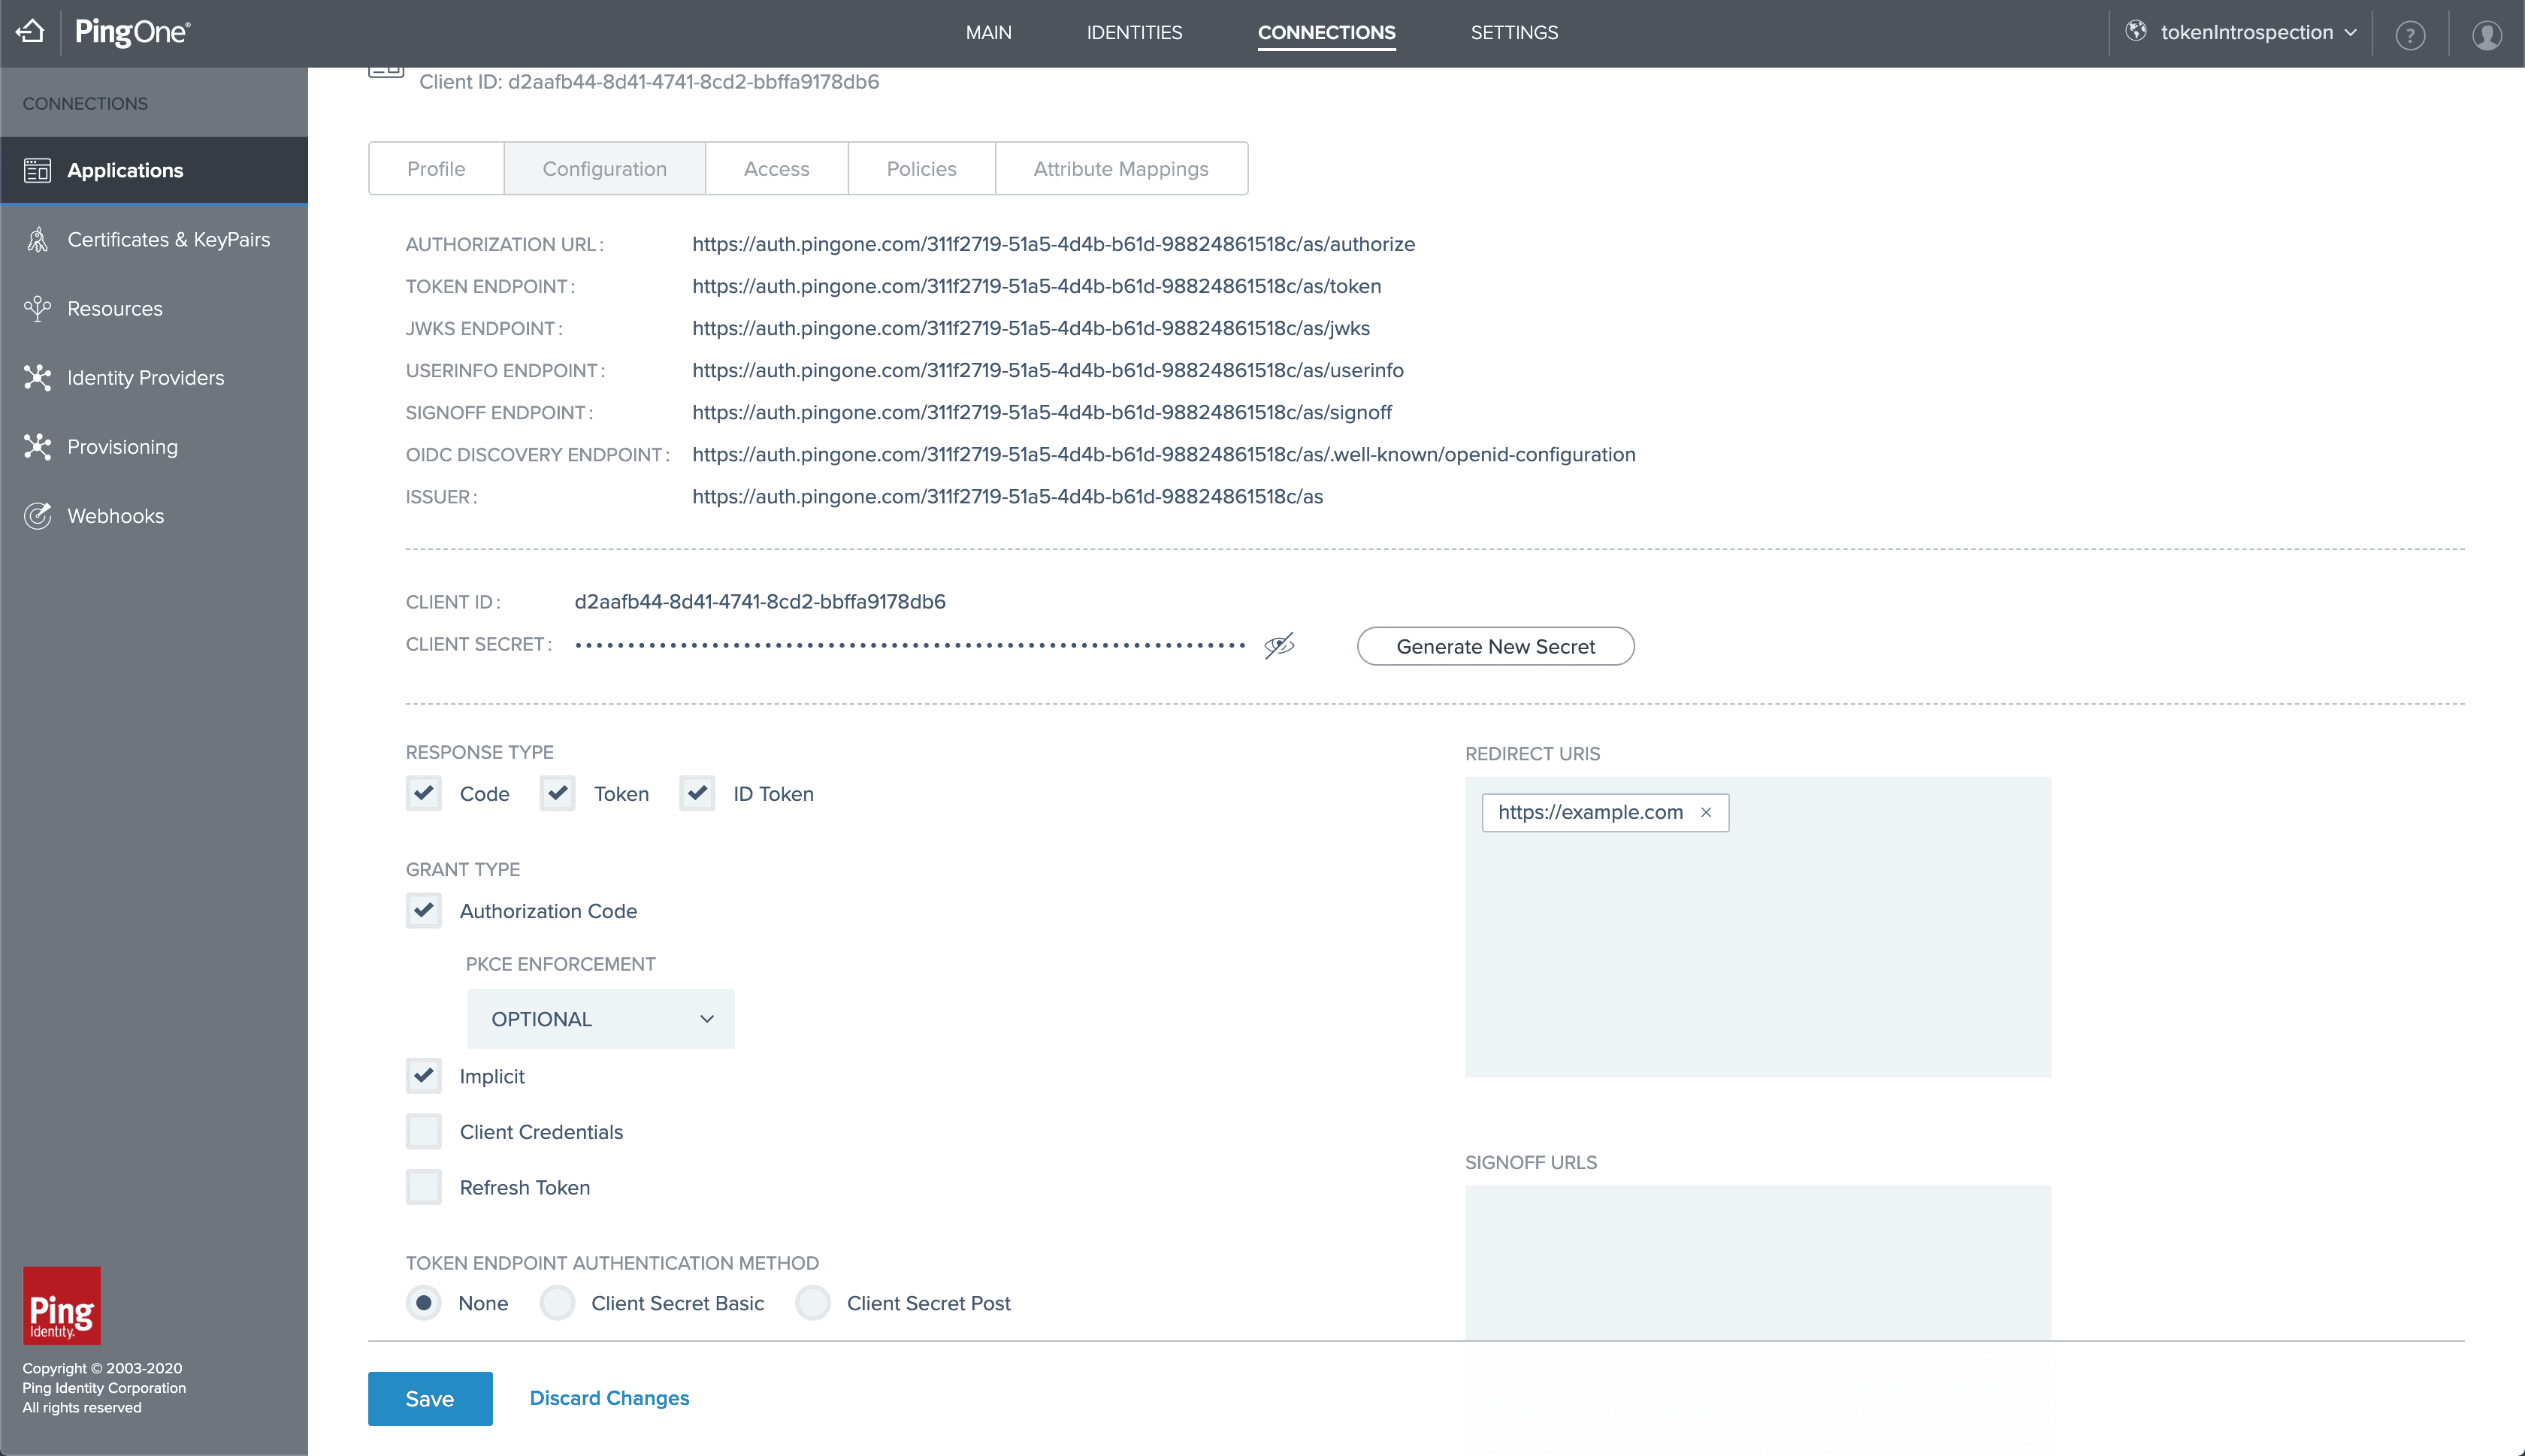
Task: Select None authentication method
Action: [424, 1303]
